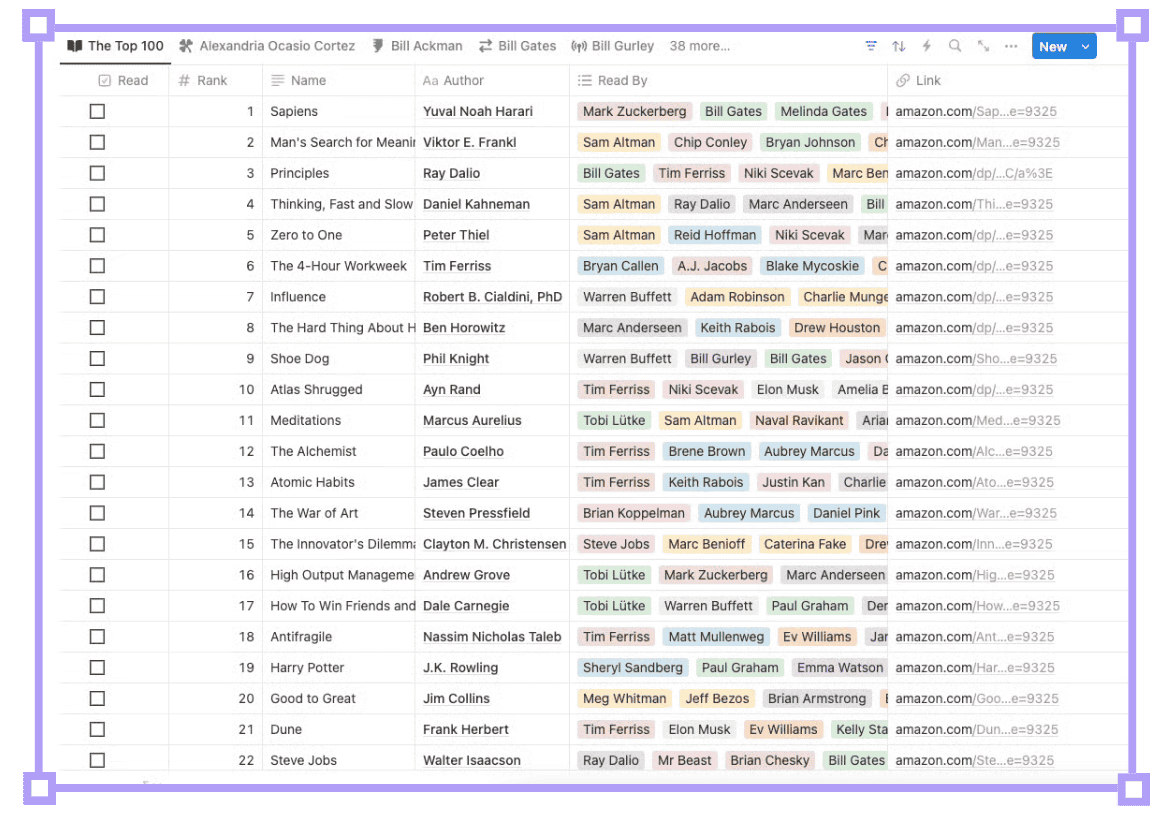Image resolution: width=1171 pixels, height=818 pixels.
Task: Mark Shoe Dog as read
Action: coord(97,359)
